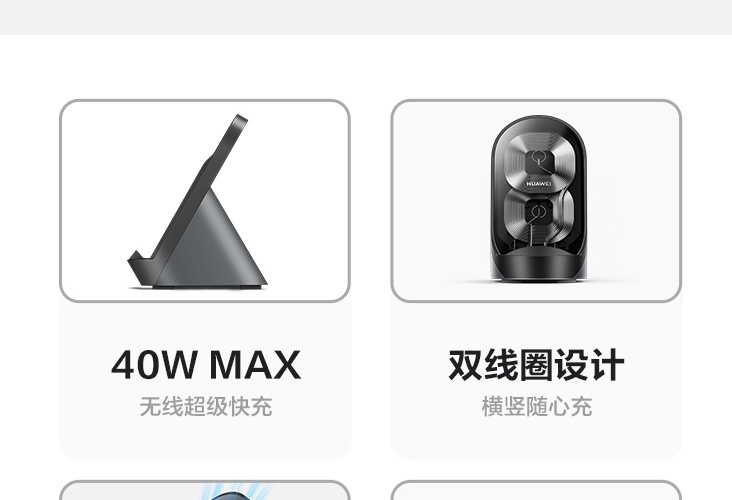The height and width of the screenshot is (500, 732).
Task: Open the partially visible blue airflow card
Action: [x=204, y=490]
